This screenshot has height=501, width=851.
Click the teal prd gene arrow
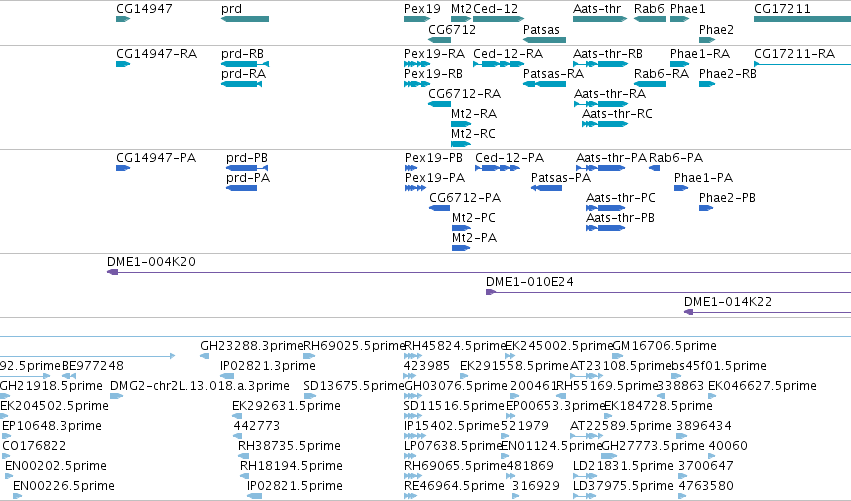[245, 19]
